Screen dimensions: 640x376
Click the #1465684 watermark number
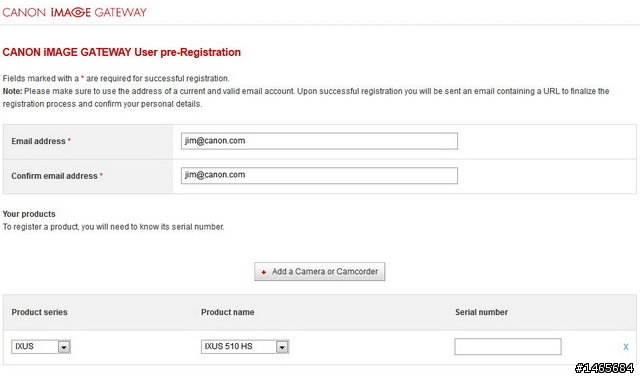[x=604, y=368]
